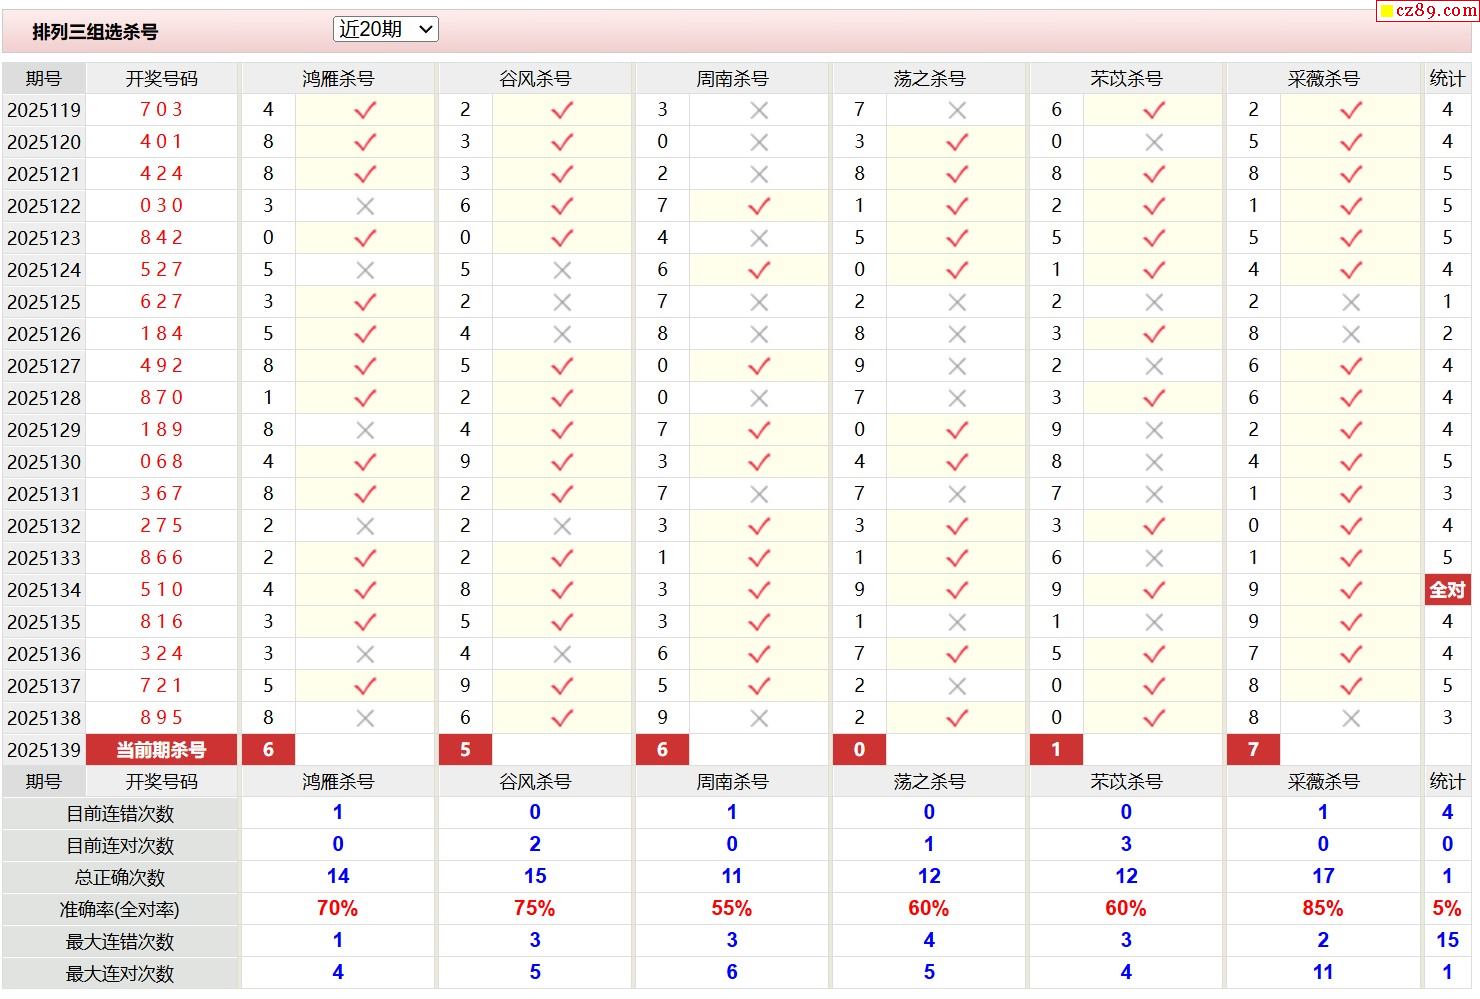Click the 芣苡杀号 cross in row 2025120

pyautogui.click(x=1154, y=142)
